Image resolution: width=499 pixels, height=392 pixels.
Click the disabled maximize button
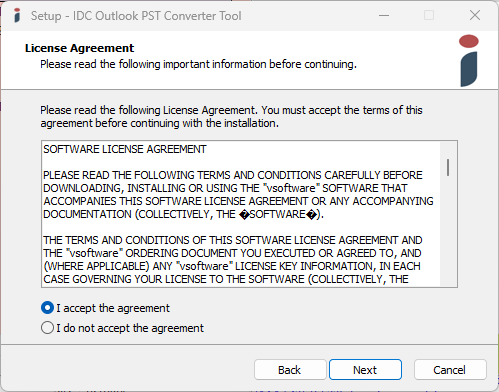coord(429,15)
